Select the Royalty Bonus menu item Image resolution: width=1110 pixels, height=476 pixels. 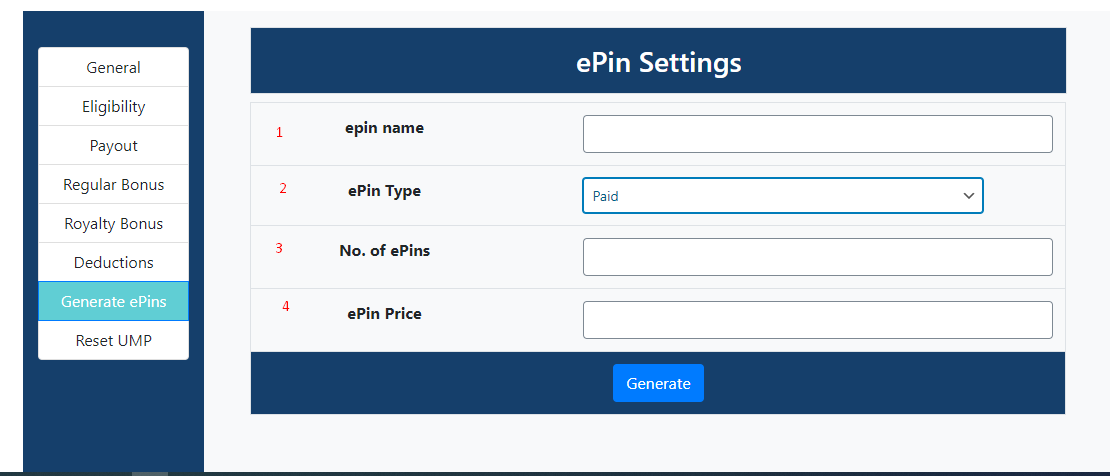[113, 223]
